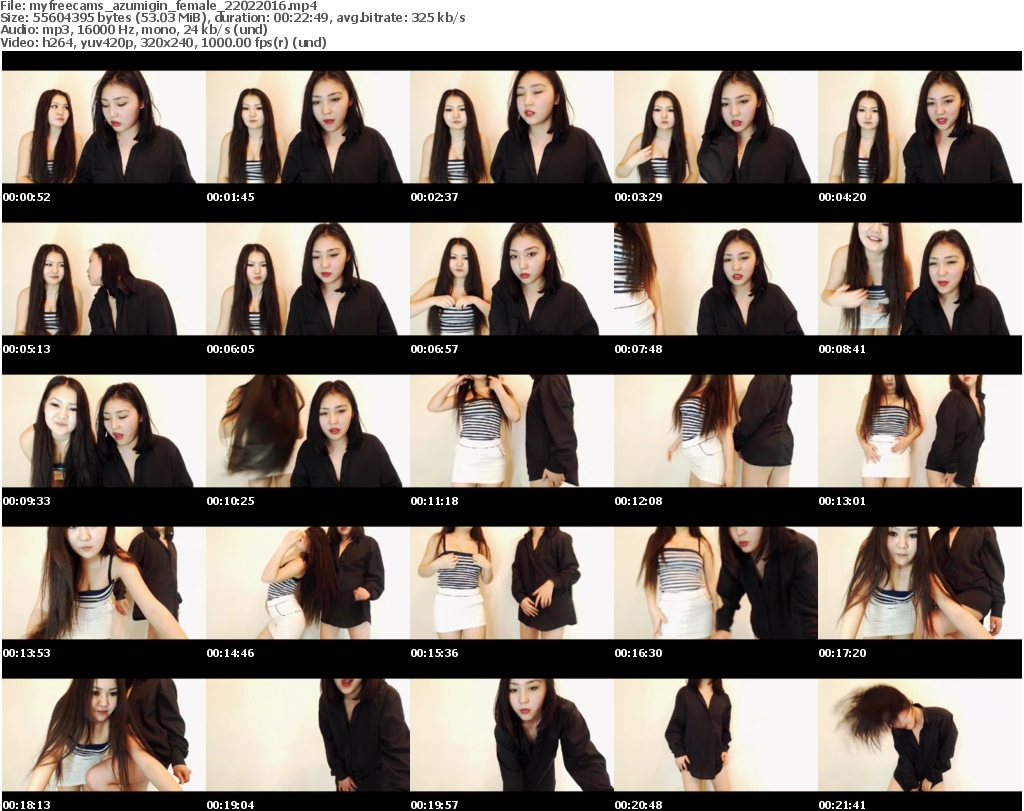Click the 00:00:52 timestamp label
Viewport: 1024px width, 811px height.
[27, 197]
